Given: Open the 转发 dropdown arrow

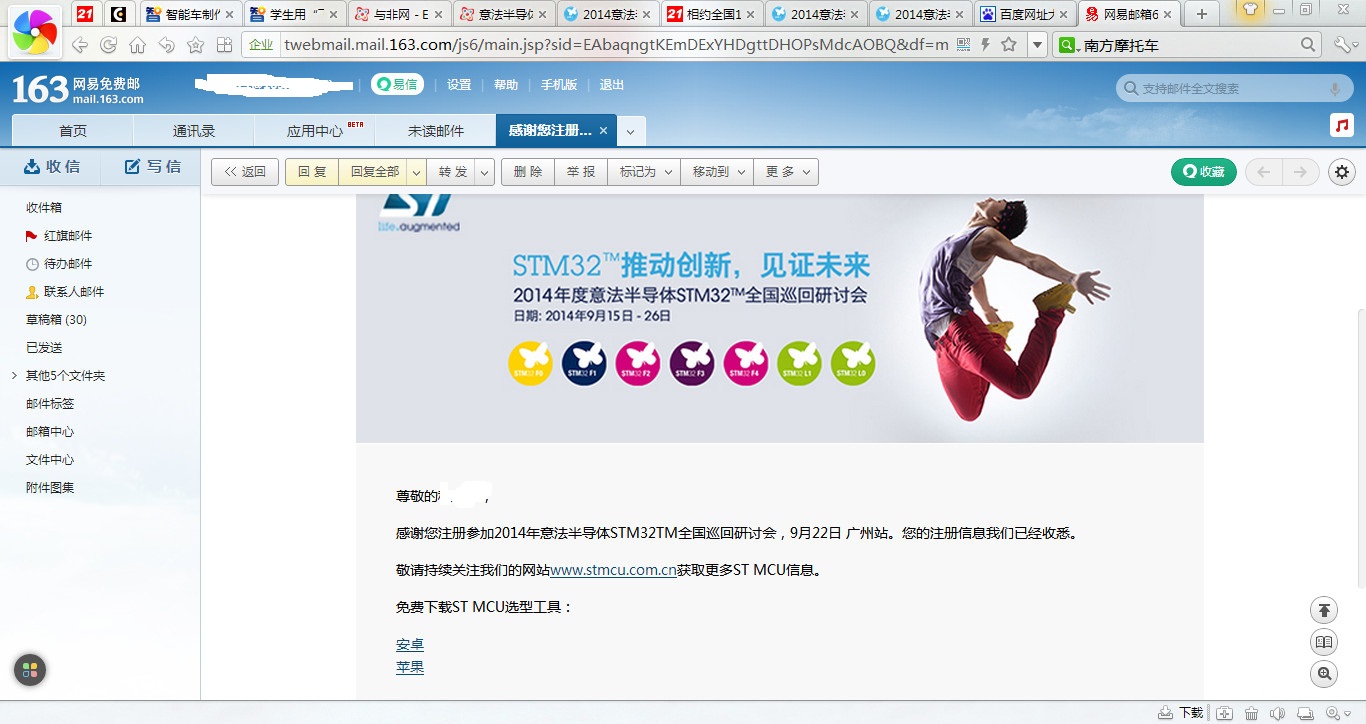Looking at the screenshot, I should (485, 172).
